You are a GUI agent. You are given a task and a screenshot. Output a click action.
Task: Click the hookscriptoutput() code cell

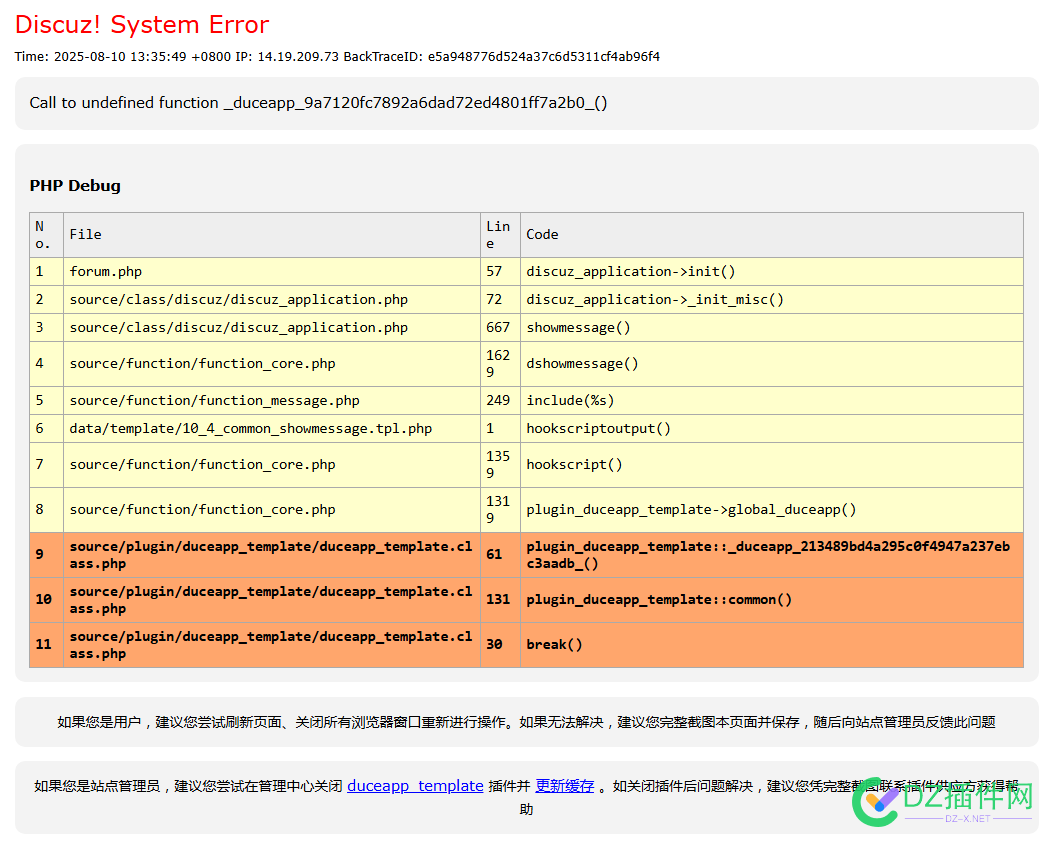coord(772,429)
